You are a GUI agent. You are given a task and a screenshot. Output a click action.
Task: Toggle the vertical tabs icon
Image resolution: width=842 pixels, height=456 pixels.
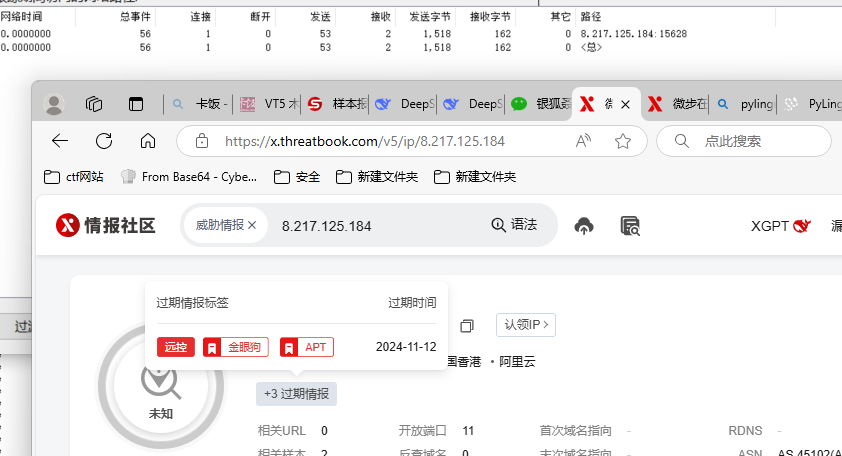click(x=136, y=104)
